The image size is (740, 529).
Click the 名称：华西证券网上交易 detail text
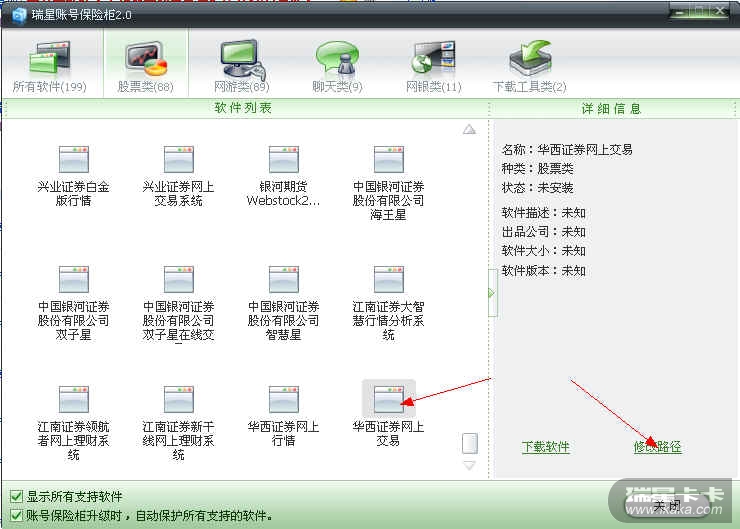567,150
